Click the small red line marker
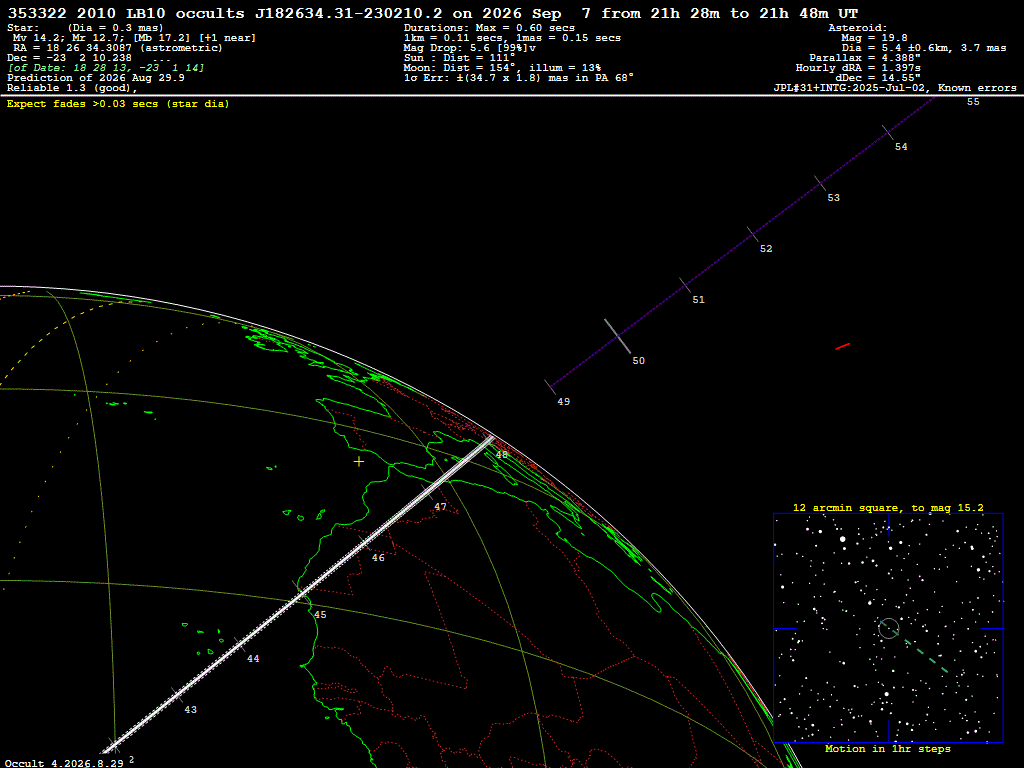 pos(842,346)
